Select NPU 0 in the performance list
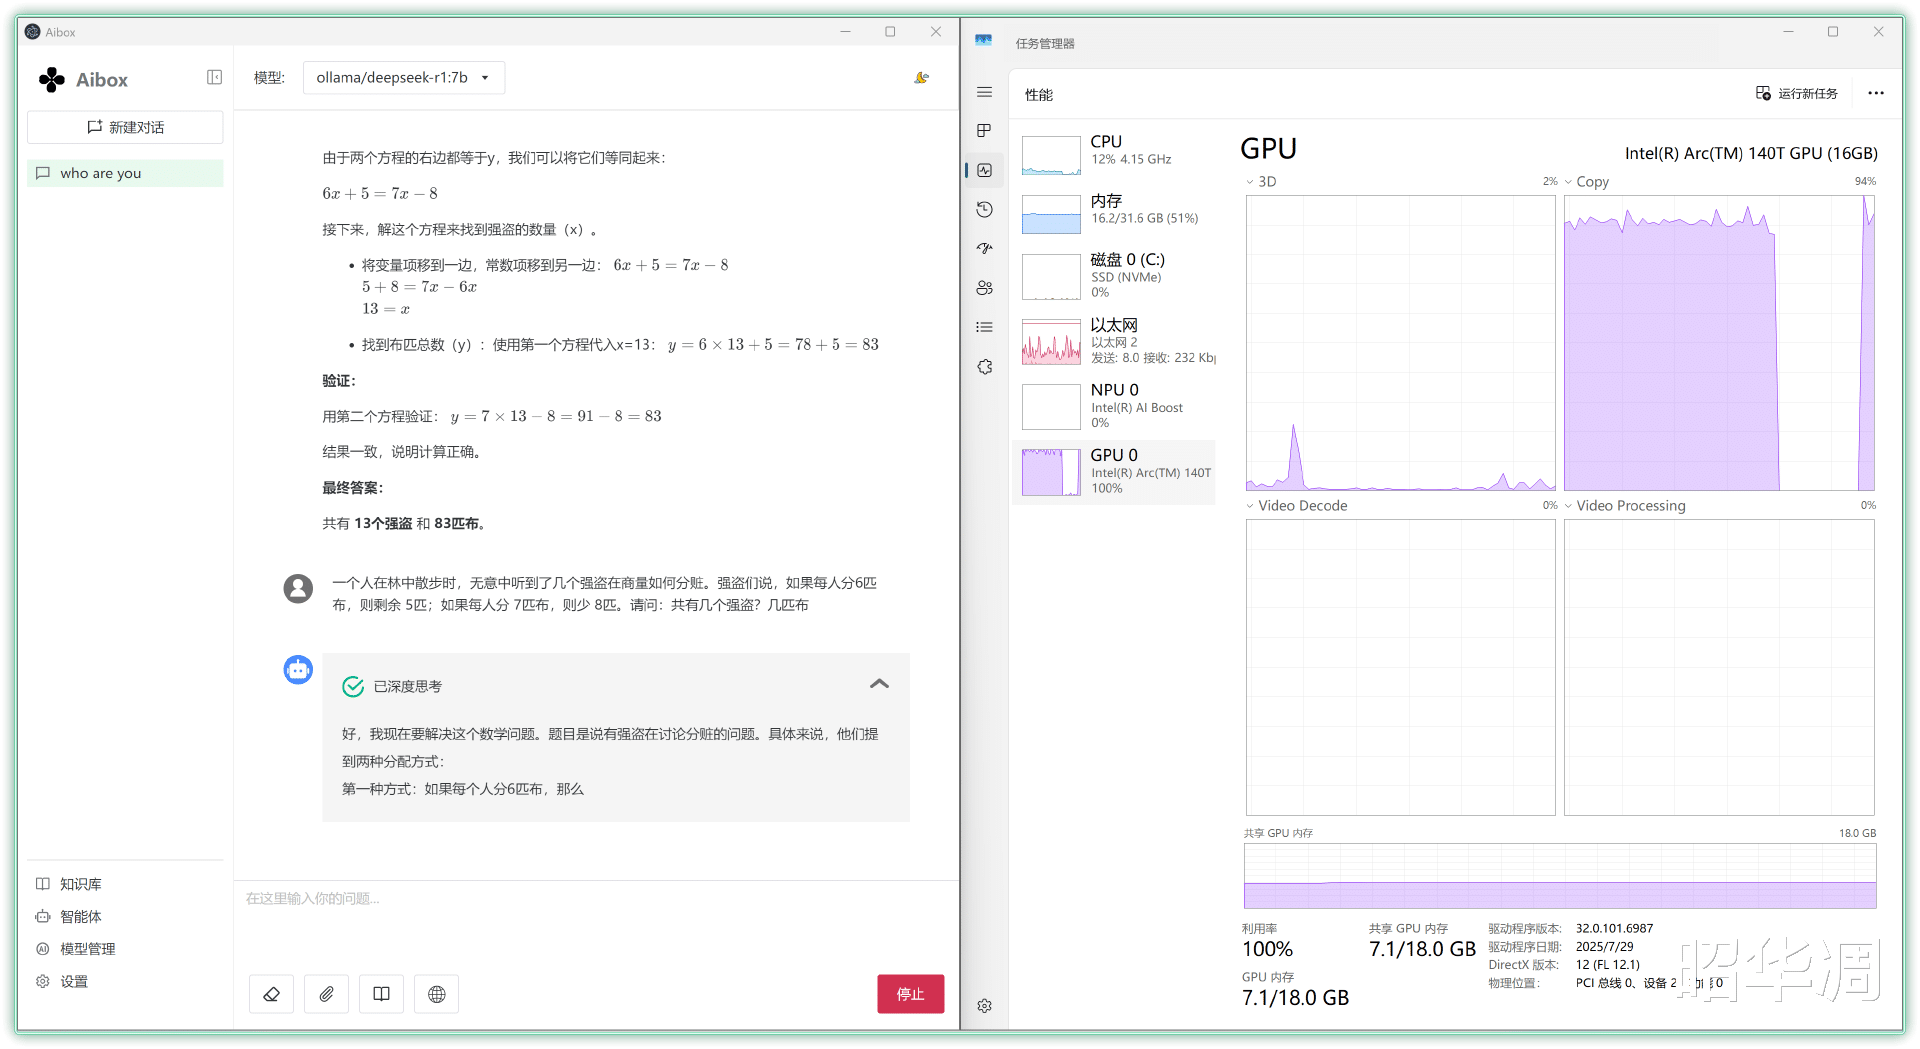The image size is (1920, 1049). (1116, 406)
